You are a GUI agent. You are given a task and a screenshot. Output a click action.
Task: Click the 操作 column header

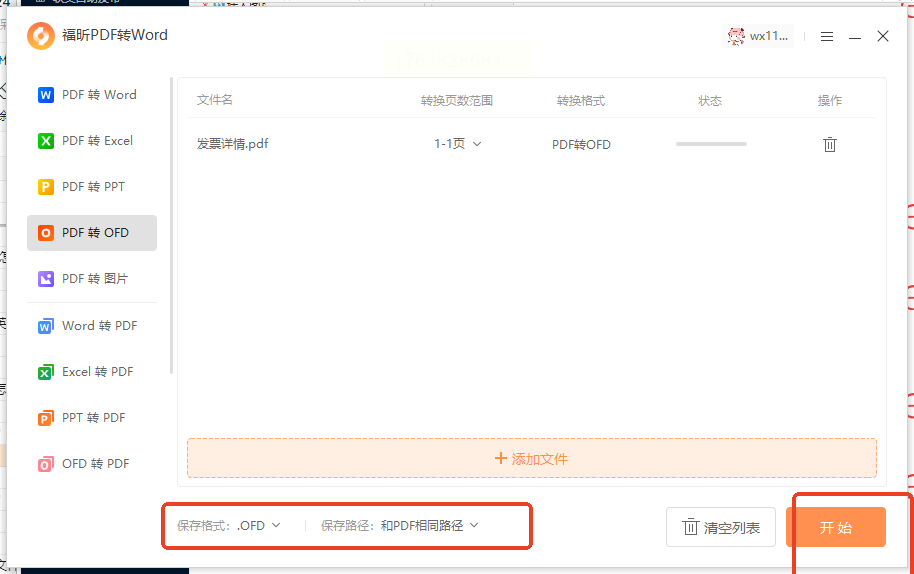[829, 101]
